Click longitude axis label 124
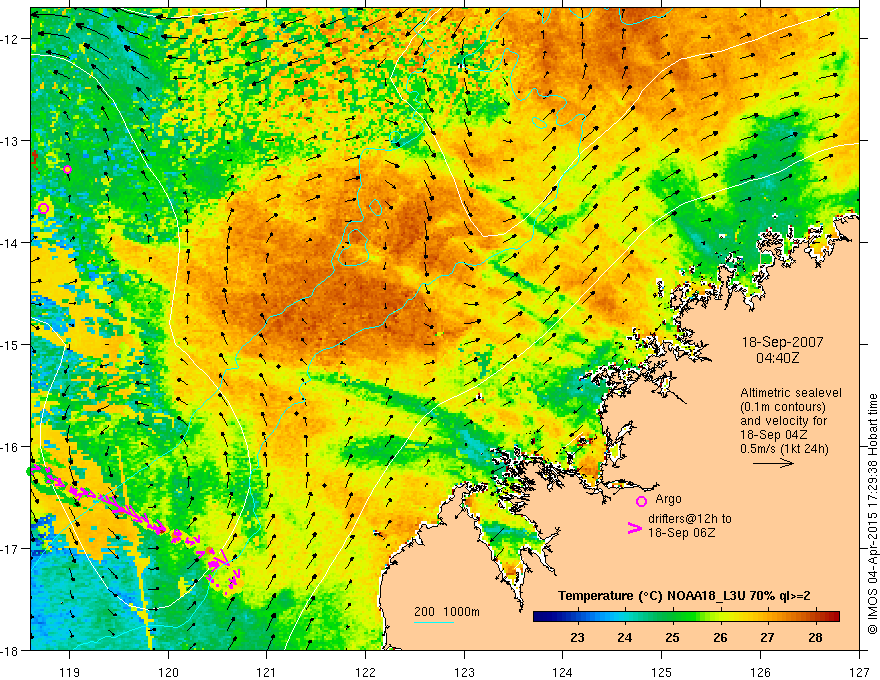Image resolution: width=880 pixels, height=680 pixels. tap(563, 672)
